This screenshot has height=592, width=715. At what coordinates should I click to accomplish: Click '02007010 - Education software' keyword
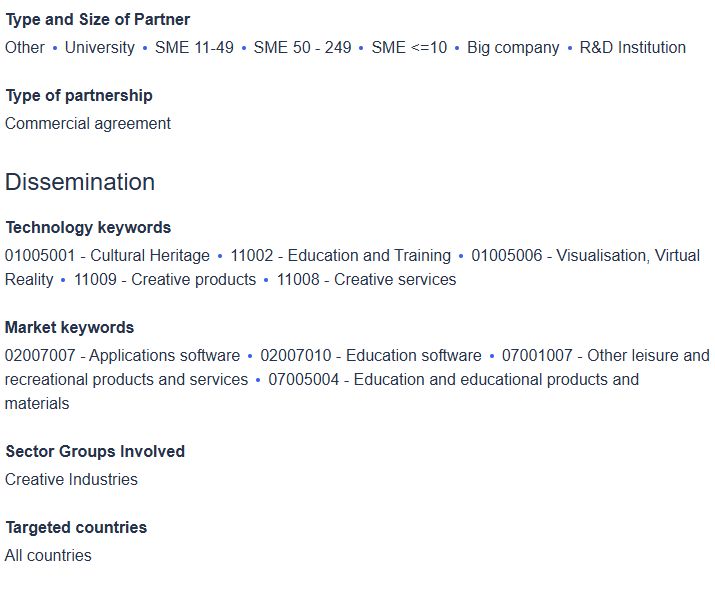click(x=370, y=355)
